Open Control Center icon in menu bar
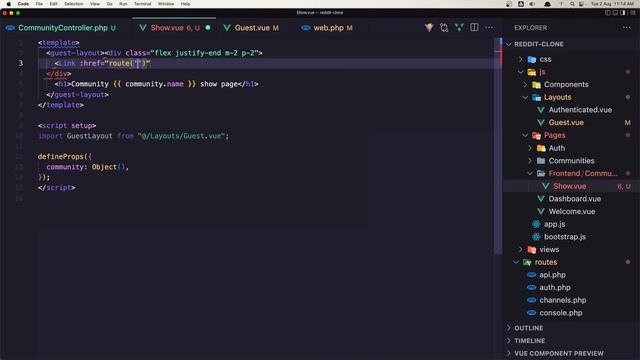Image resolution: width=640 pixels, height=360 pixels. point(581,4)
